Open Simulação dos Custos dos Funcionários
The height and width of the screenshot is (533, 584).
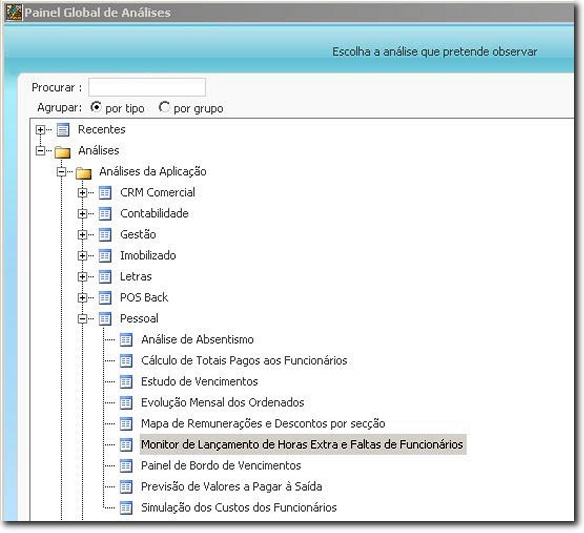point(239,507)
